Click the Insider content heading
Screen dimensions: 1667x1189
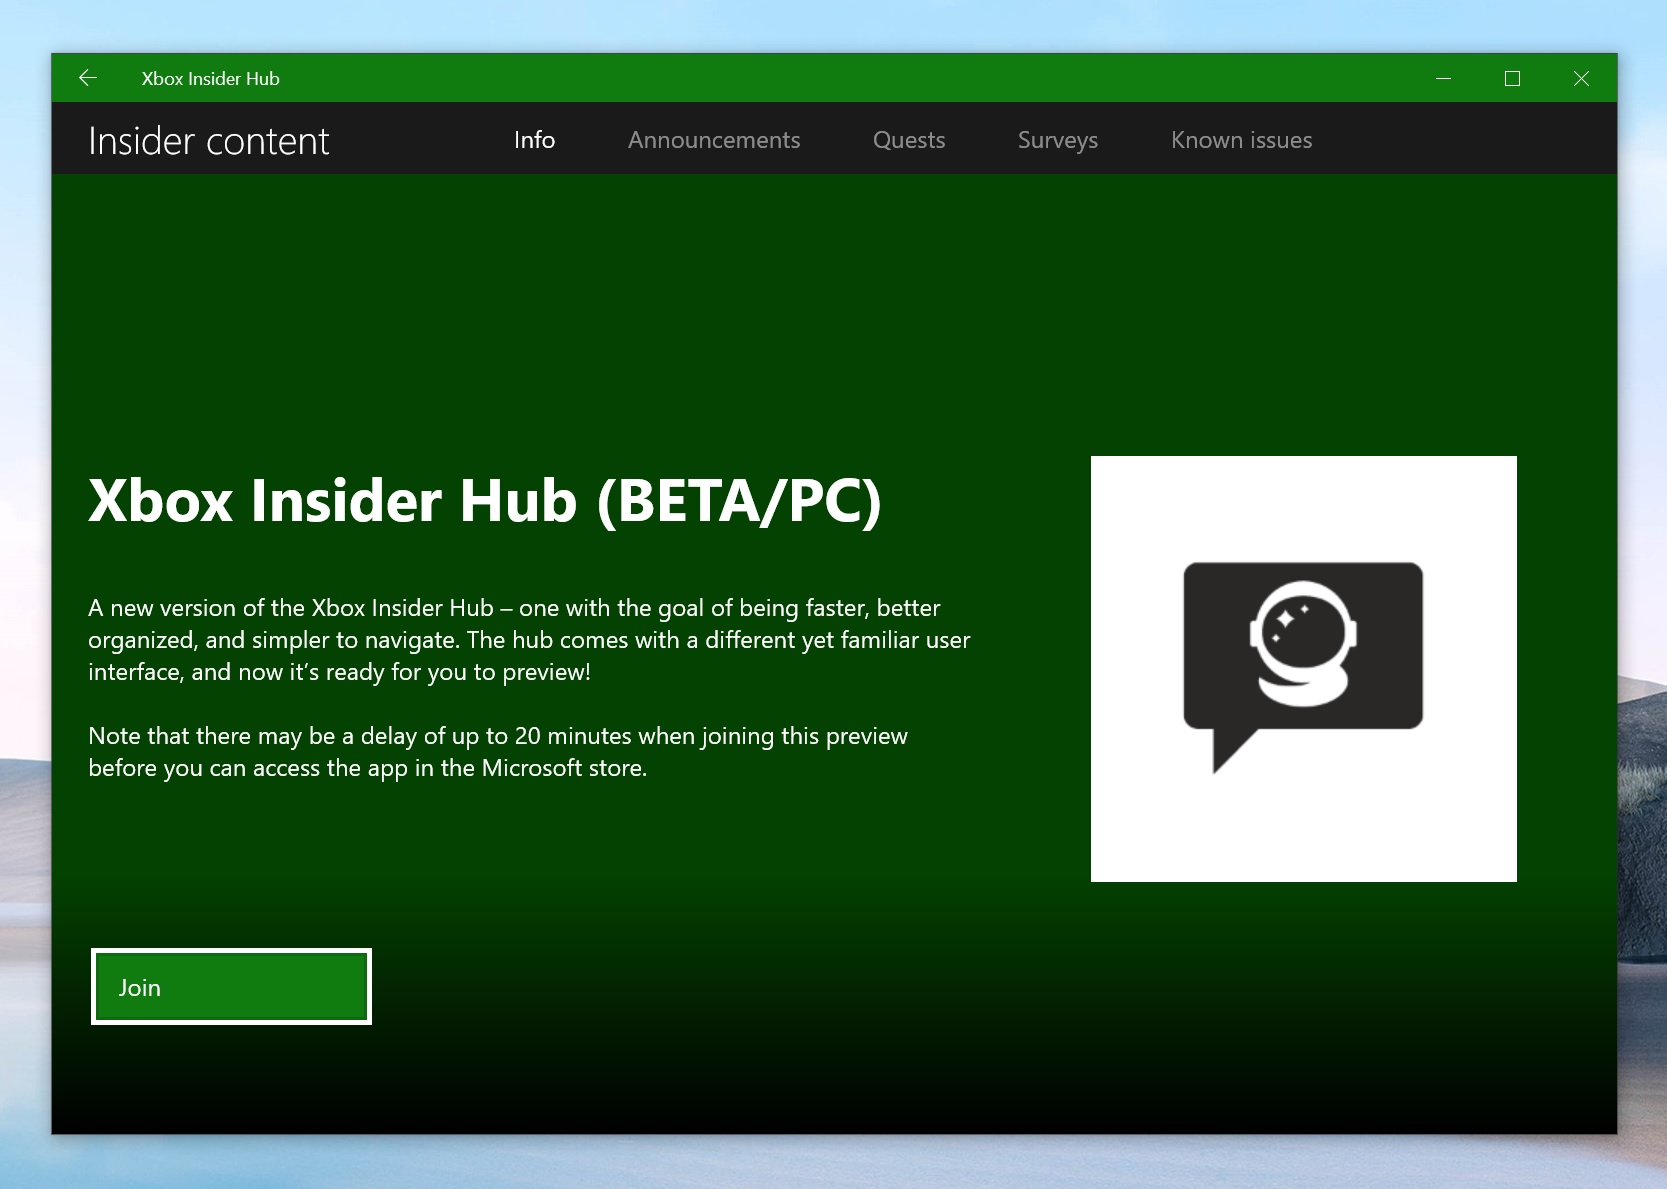(209, 140)
